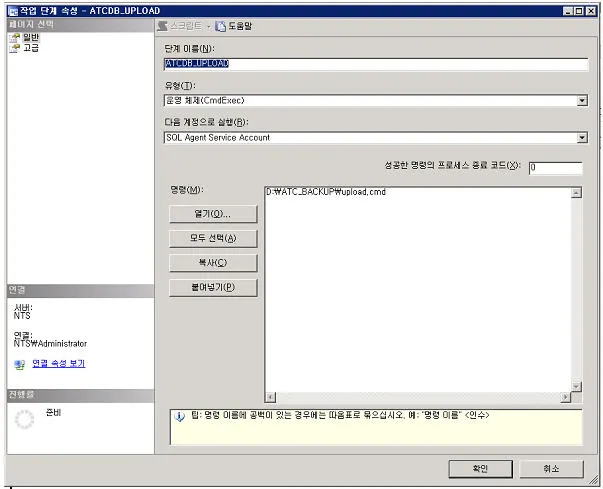Image resolution: width=603 pixels, height=489 pixels.
Task: Click the info tip icon at the bottom
Action: [x=178, y=415]
